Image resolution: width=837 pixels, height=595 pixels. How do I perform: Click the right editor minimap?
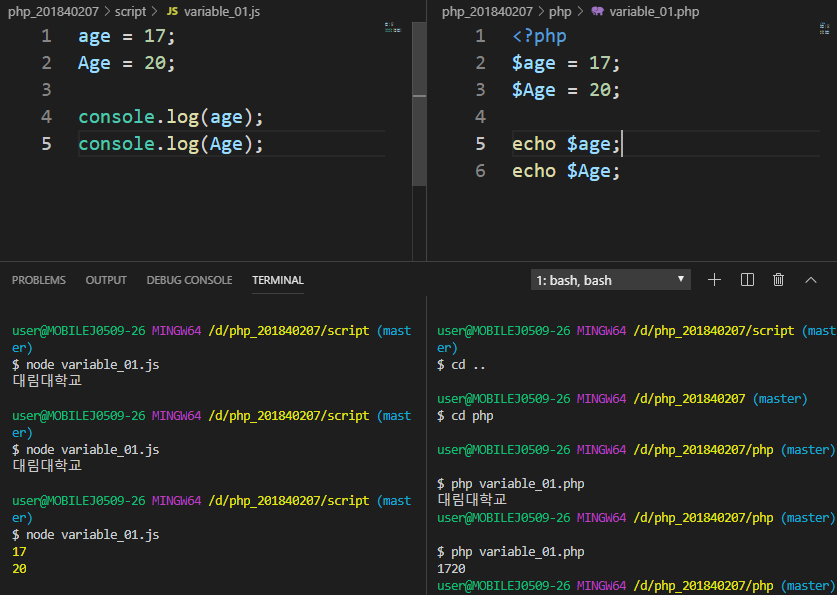click(825, 29)
